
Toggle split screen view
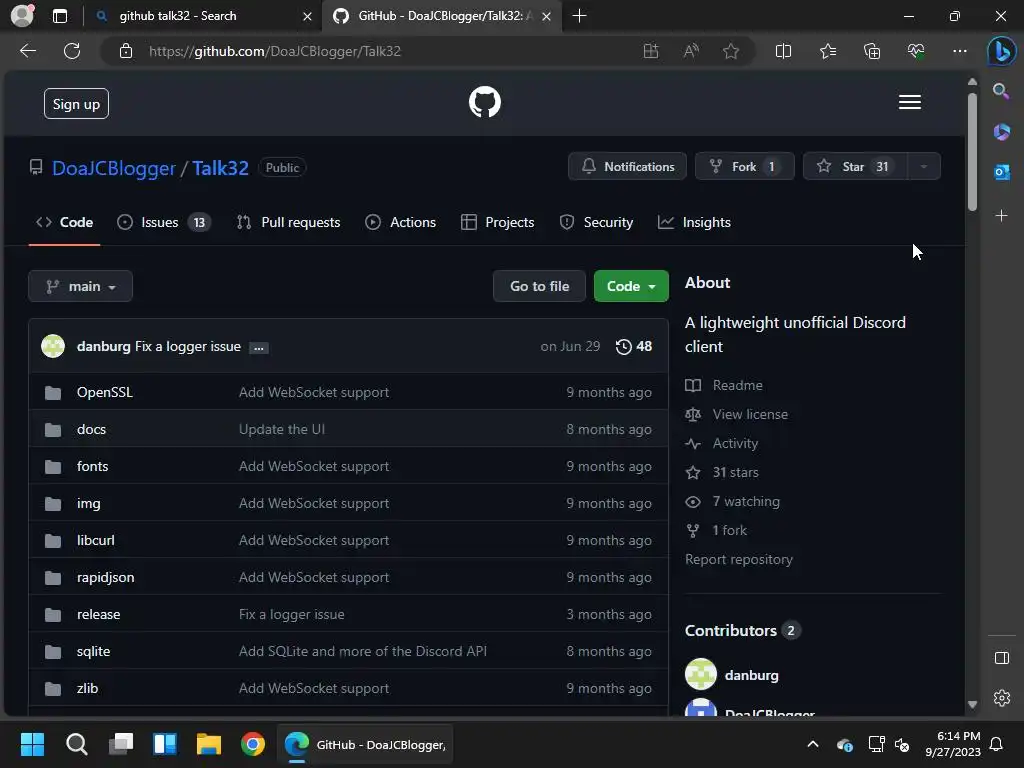[783, 51]
